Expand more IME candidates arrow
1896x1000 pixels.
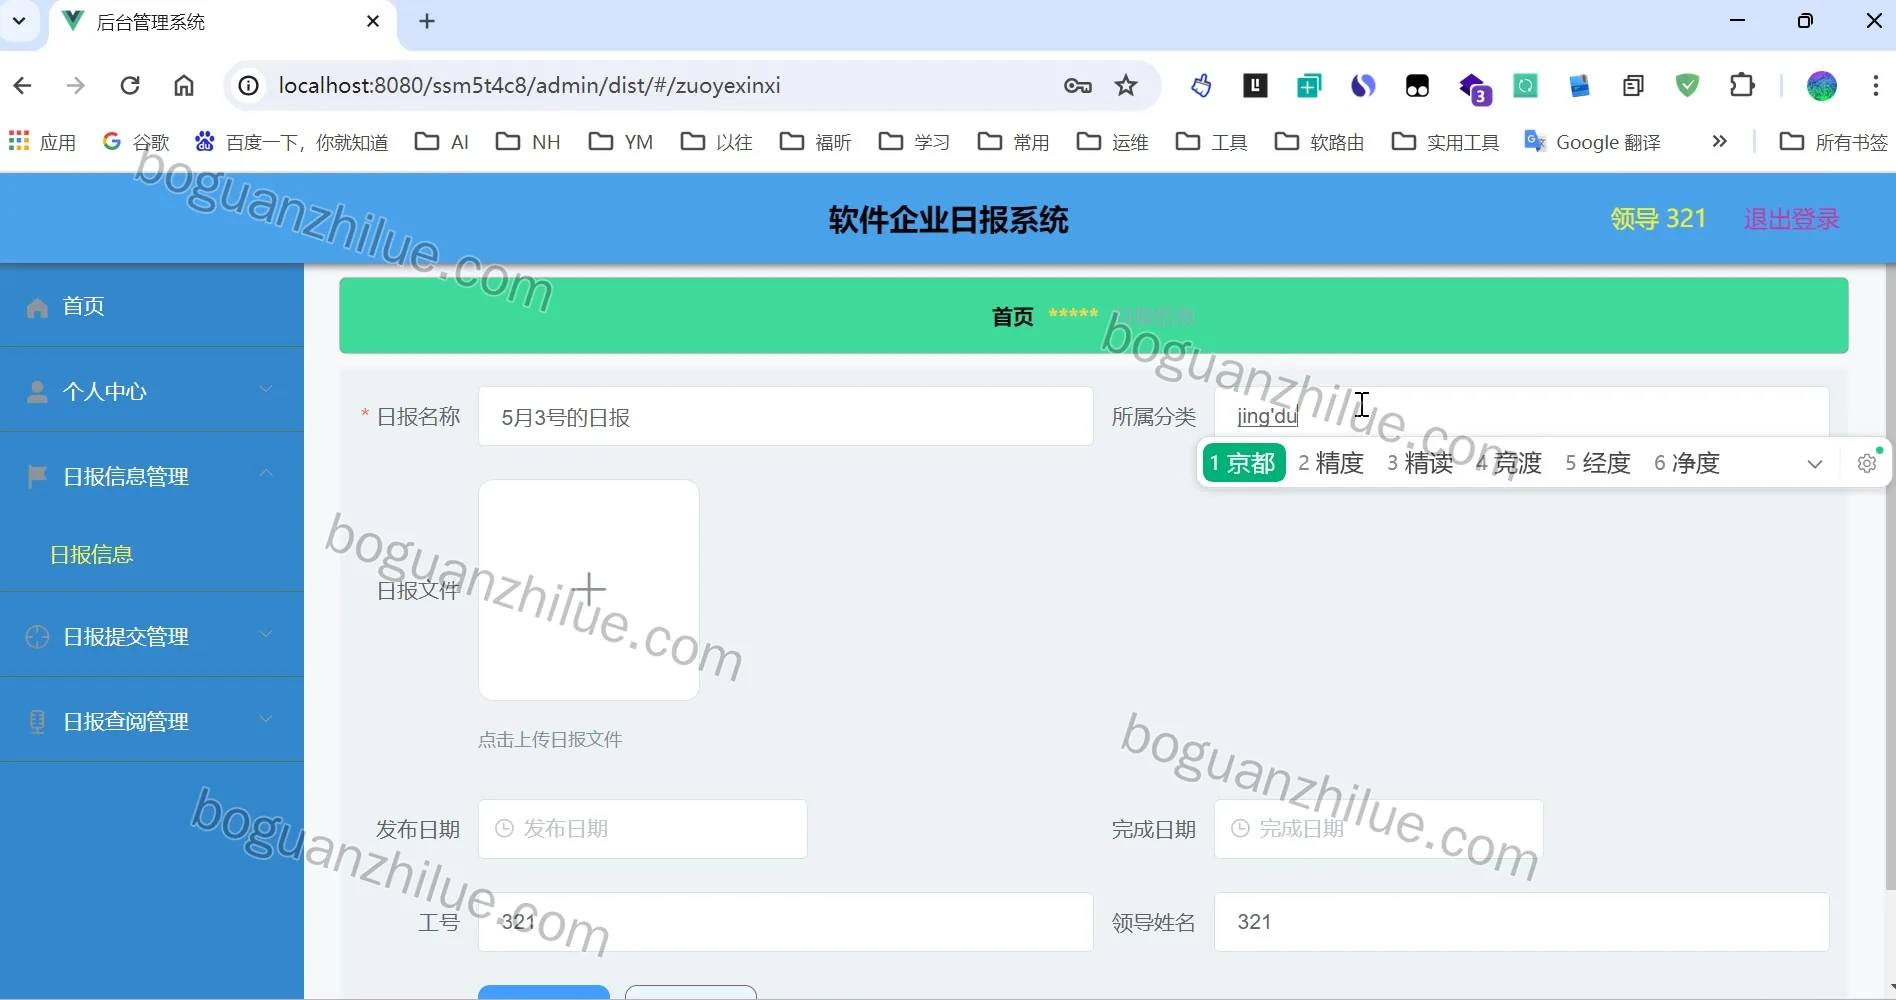(1815, 464)
